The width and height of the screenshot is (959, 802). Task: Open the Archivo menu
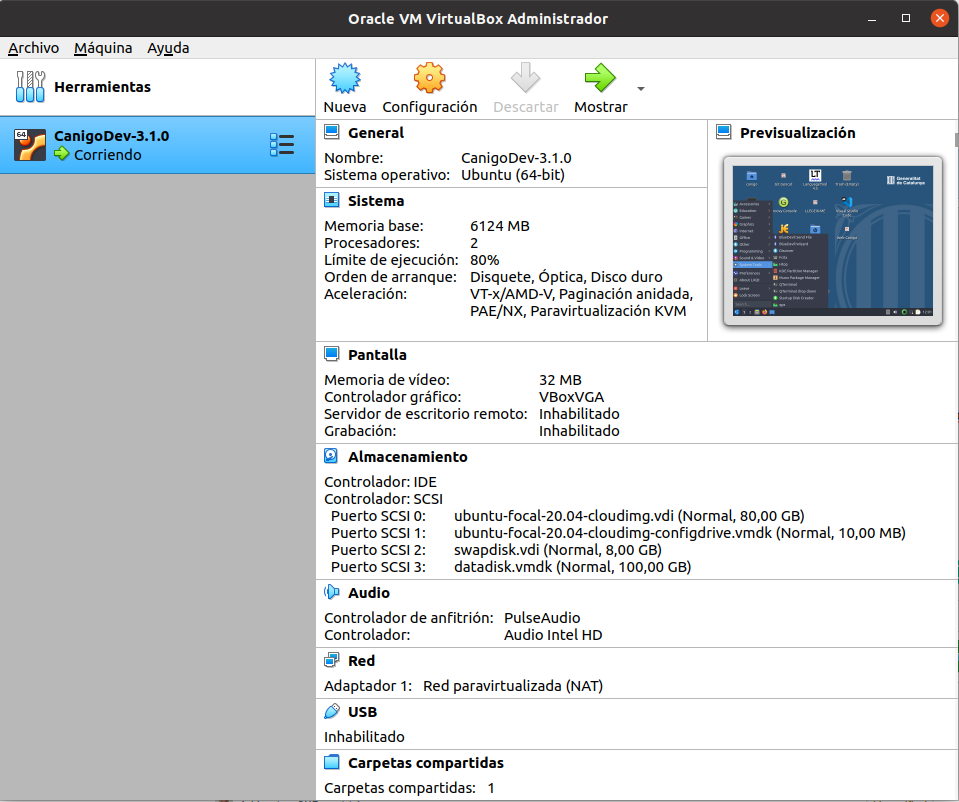click(34, 48)
